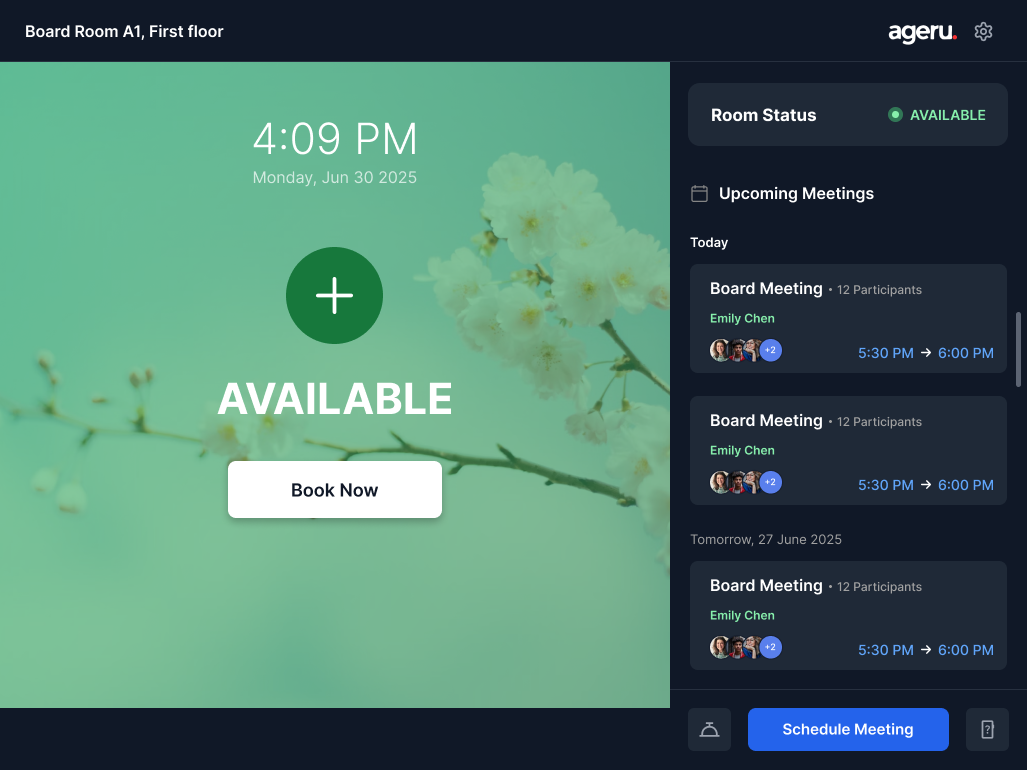Click organizer Emily Chen on the first meeting
This screenshot has height=770, width=1027.
[x=742, y=318]
